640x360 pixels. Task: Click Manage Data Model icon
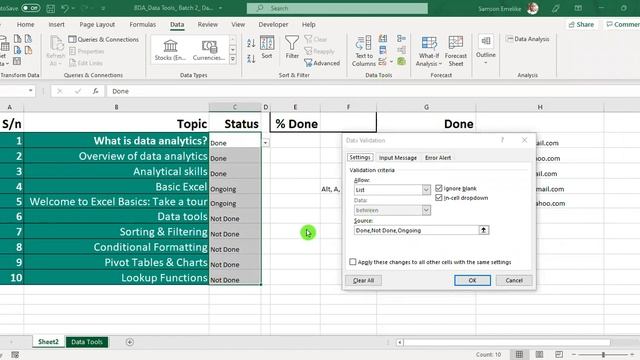pos(401,62)
